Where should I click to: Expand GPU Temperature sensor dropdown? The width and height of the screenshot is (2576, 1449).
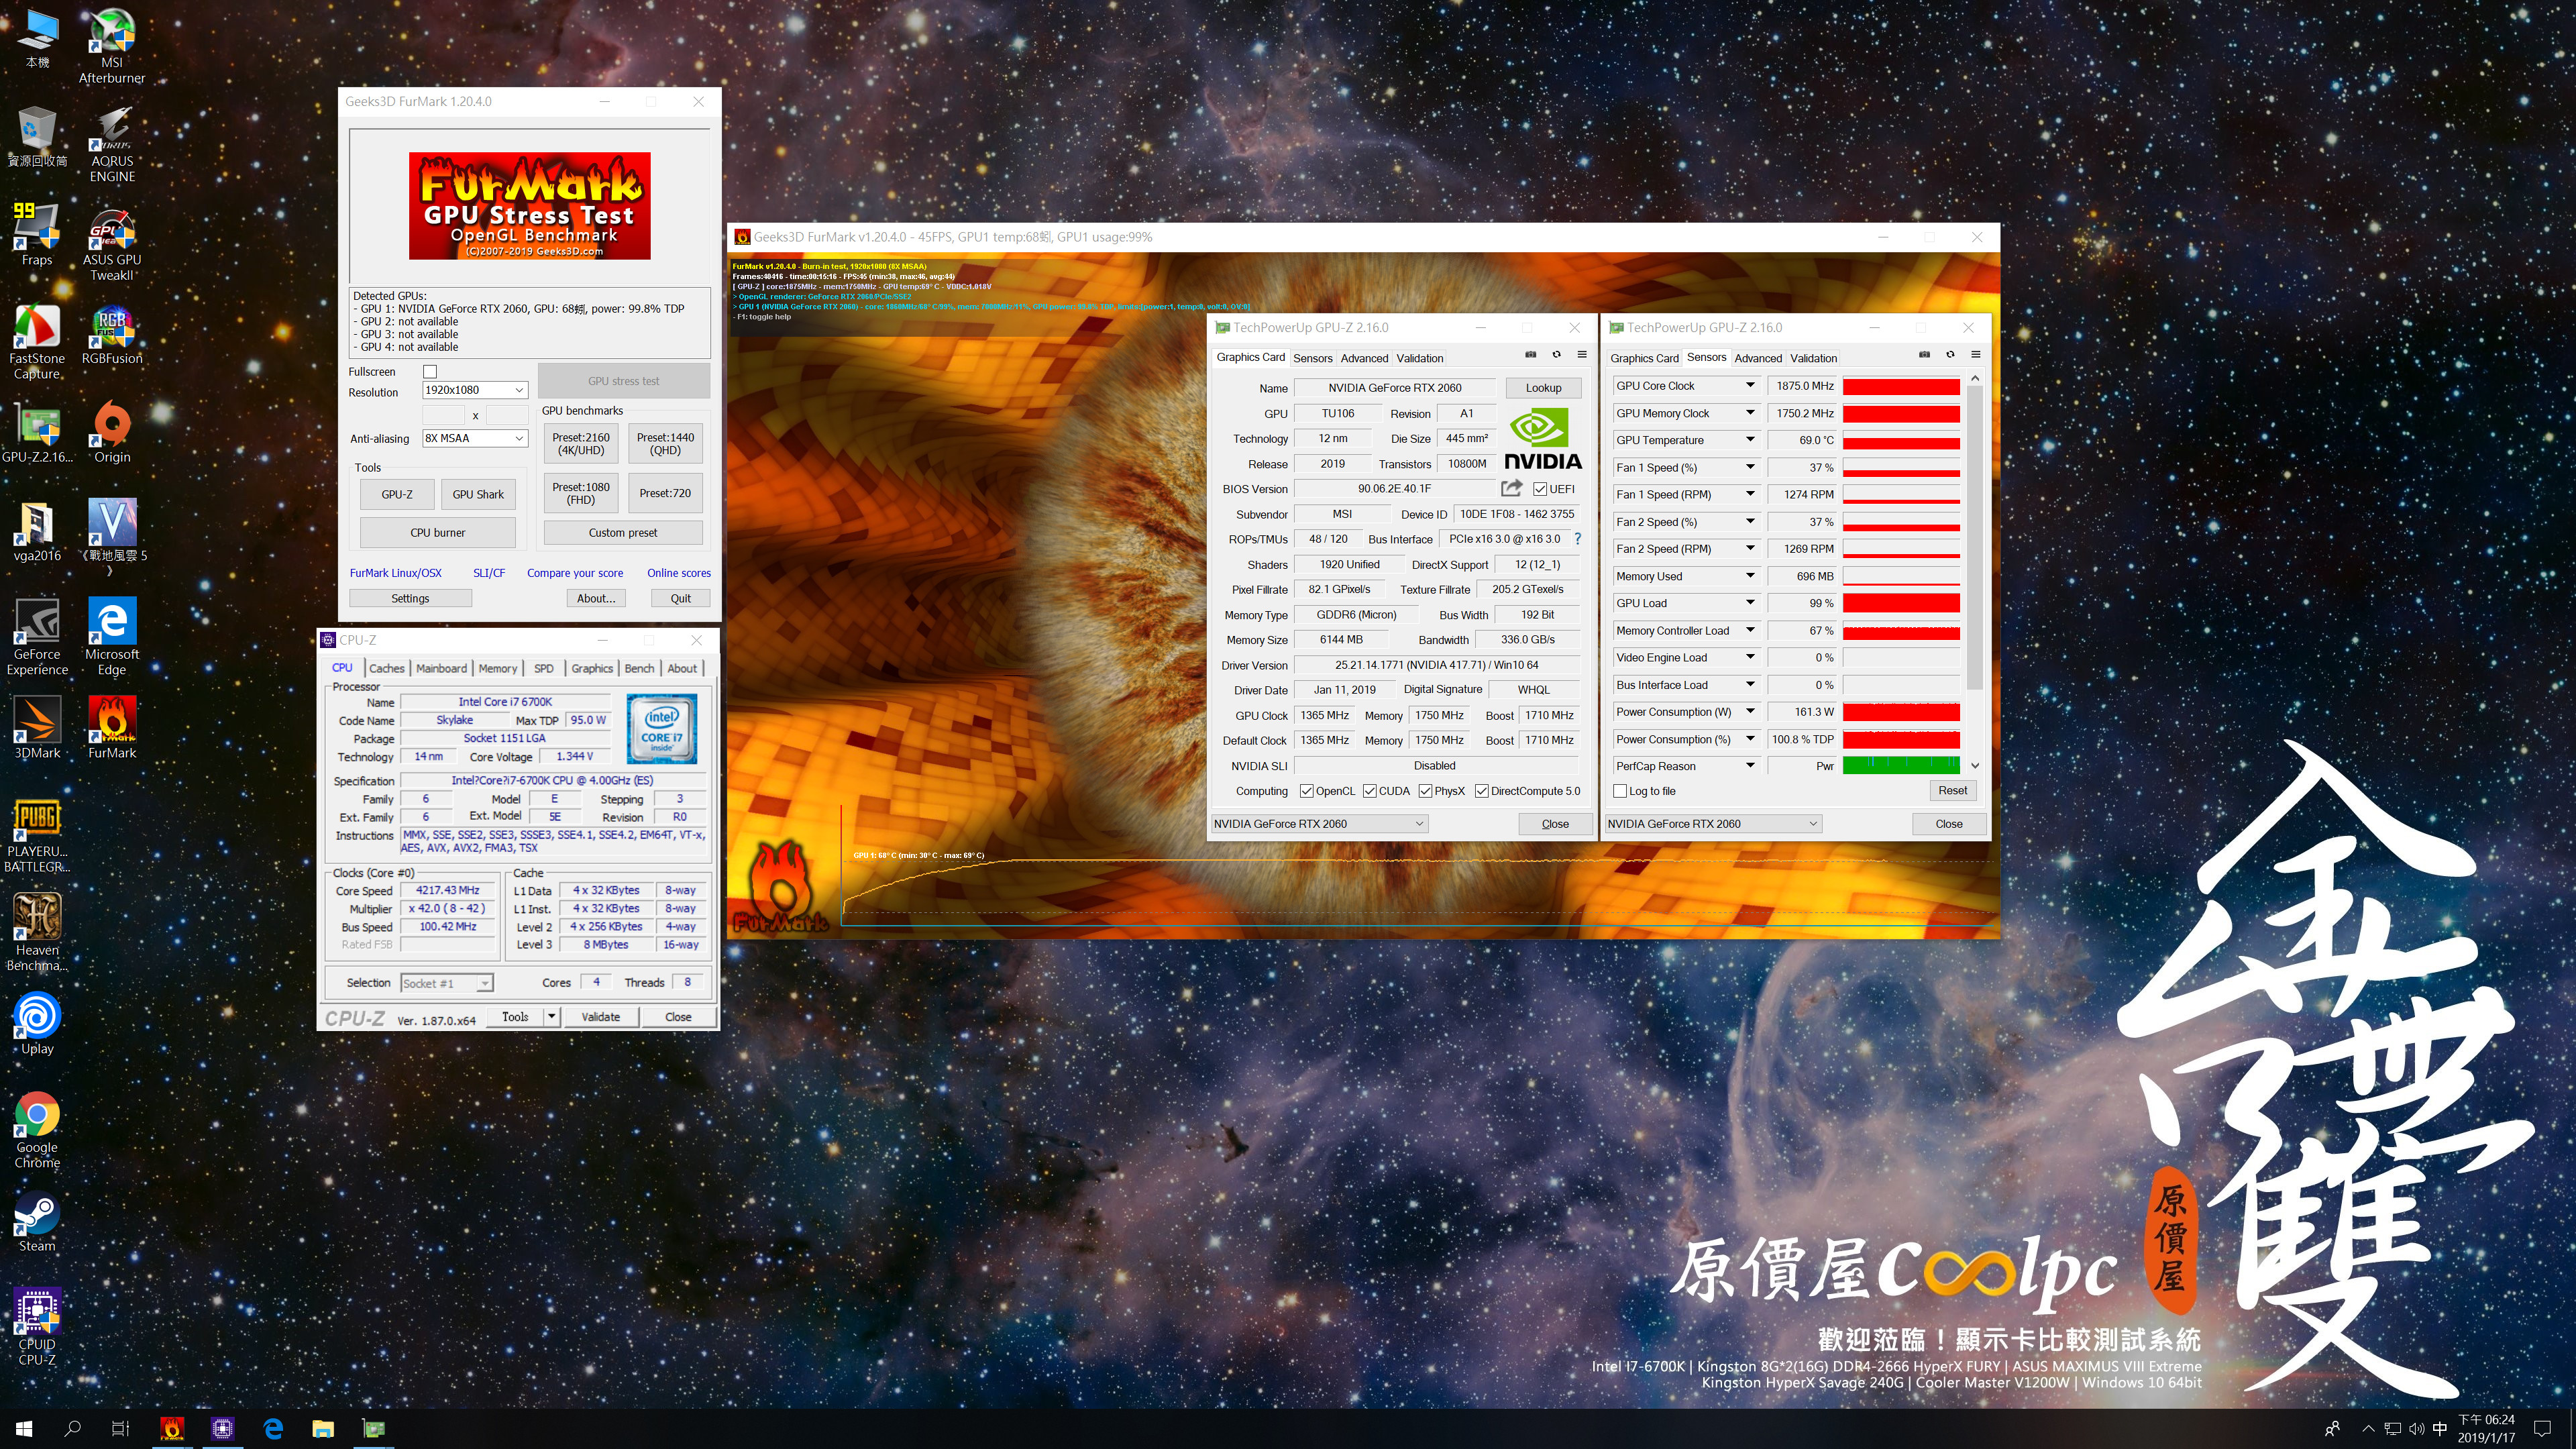tap(1750, 439)
